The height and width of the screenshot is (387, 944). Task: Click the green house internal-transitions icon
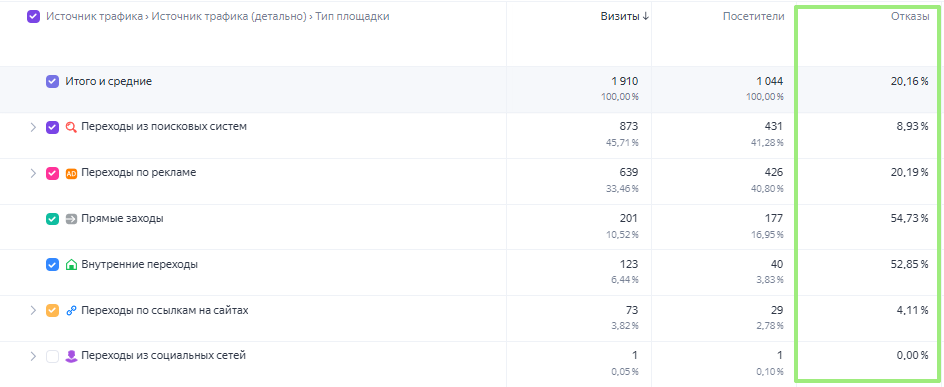pos(71,265)
